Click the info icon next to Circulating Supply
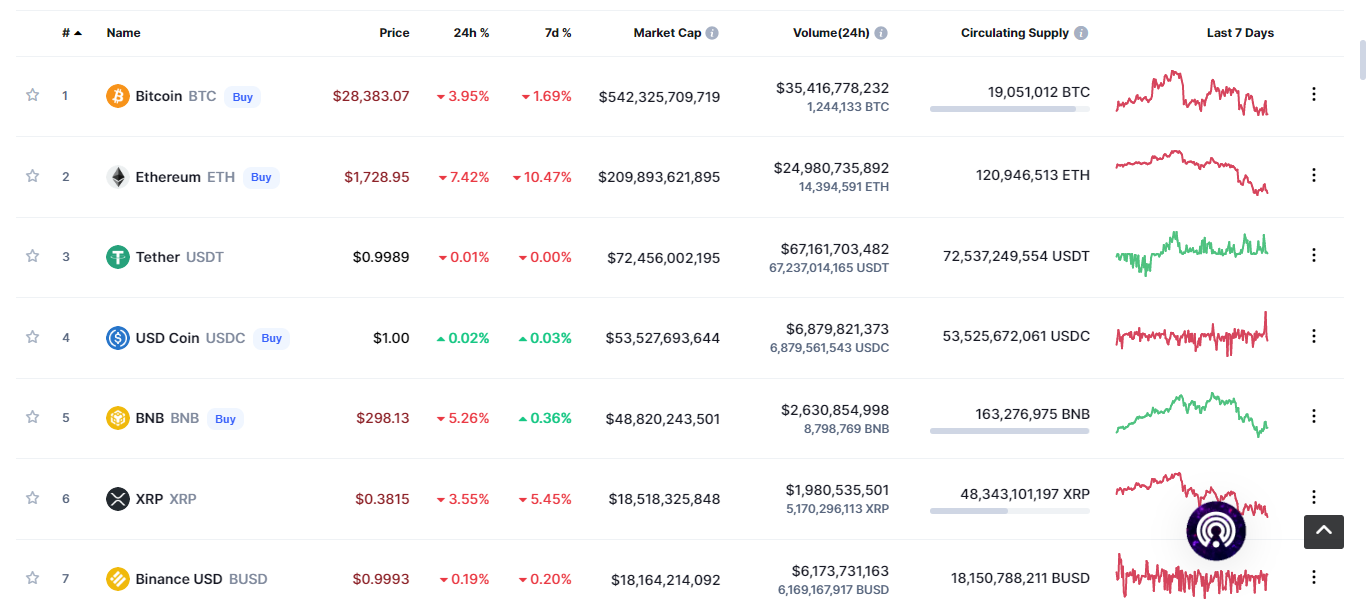 [1080, 33]
